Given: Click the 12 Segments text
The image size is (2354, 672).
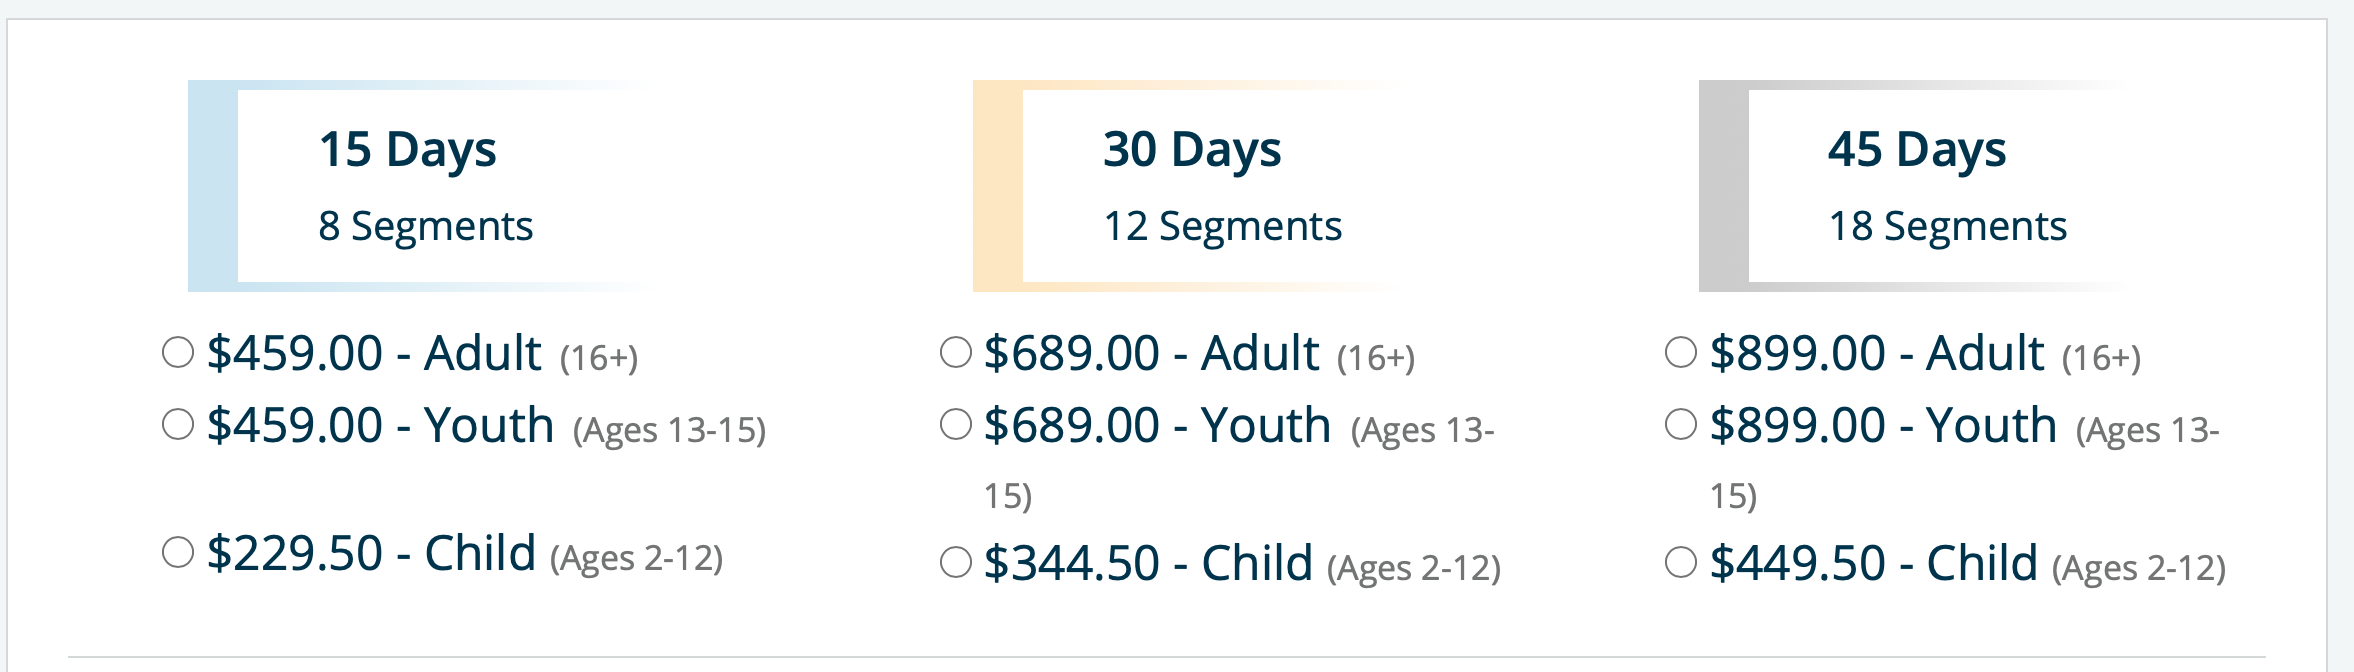Looking at the screenshot, I should point(1222,227).
